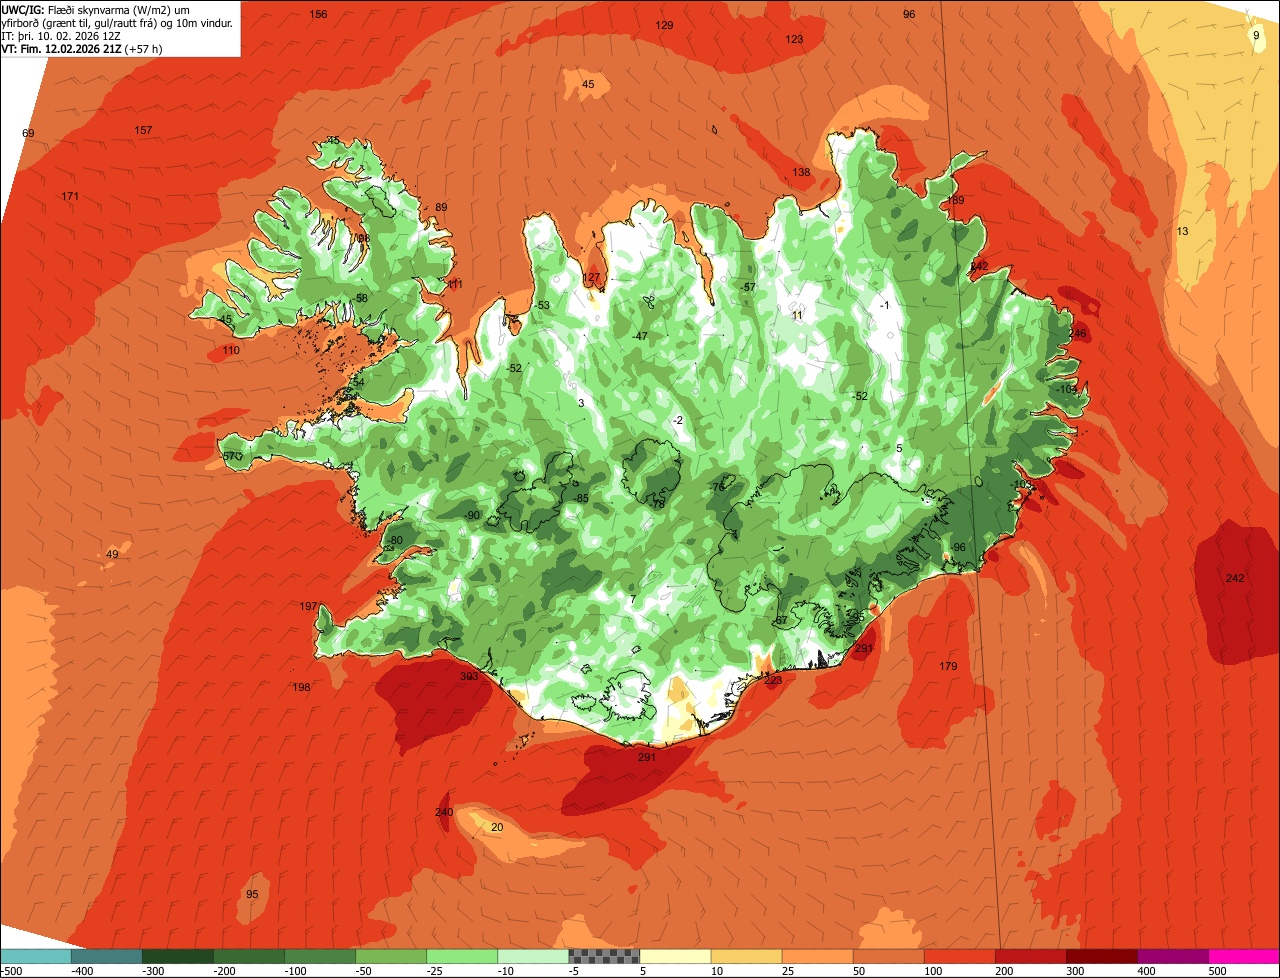Click the pale green -10 to -5 swatch
1280x978 pixels.
coord(533,956)
